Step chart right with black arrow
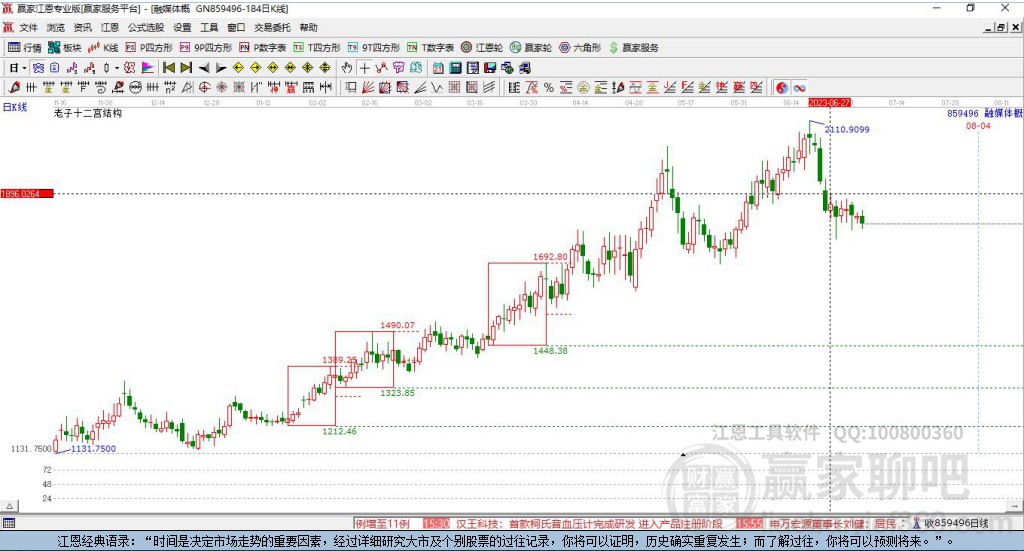Screen dimensions: 1024x551 [x=221, y=68]
